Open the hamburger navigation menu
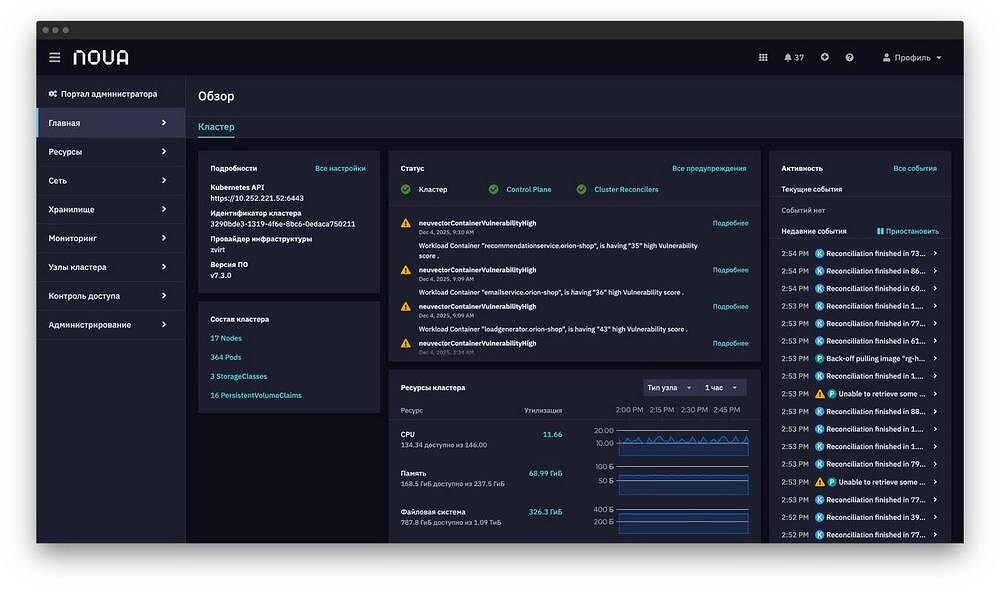This screenshot has height=595, width=1000. (54, 58)
